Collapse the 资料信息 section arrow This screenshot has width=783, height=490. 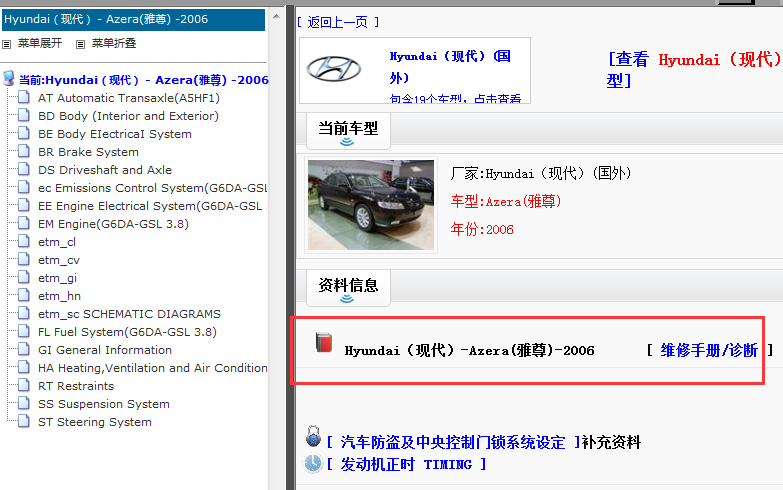point(347,299)
